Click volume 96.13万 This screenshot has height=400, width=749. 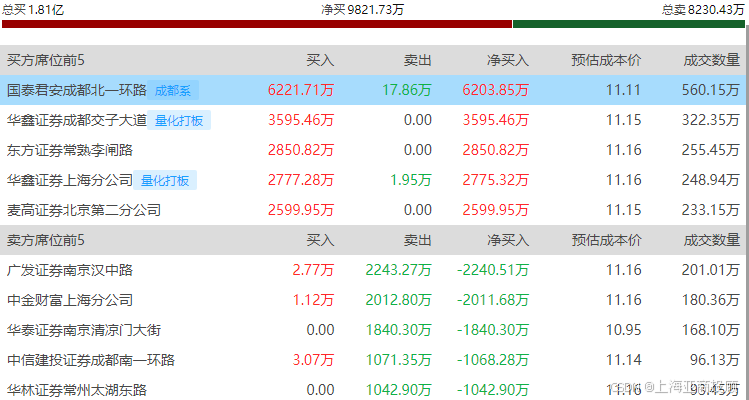pyautogui.click(x=715, y=360)
